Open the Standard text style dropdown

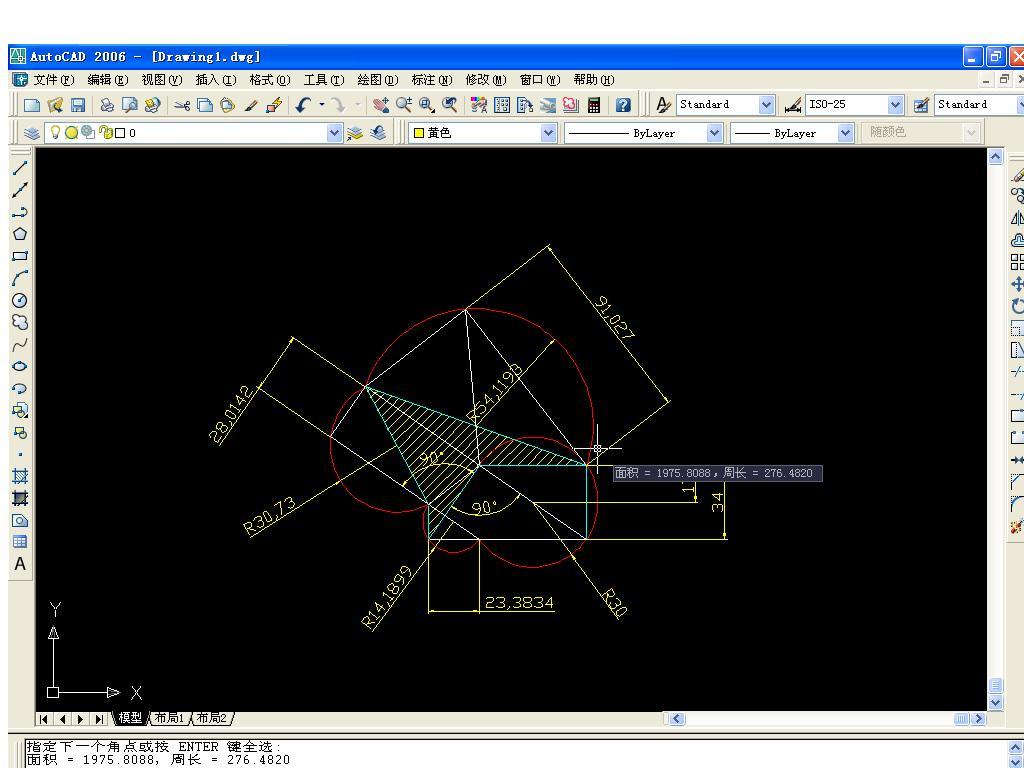766,104
